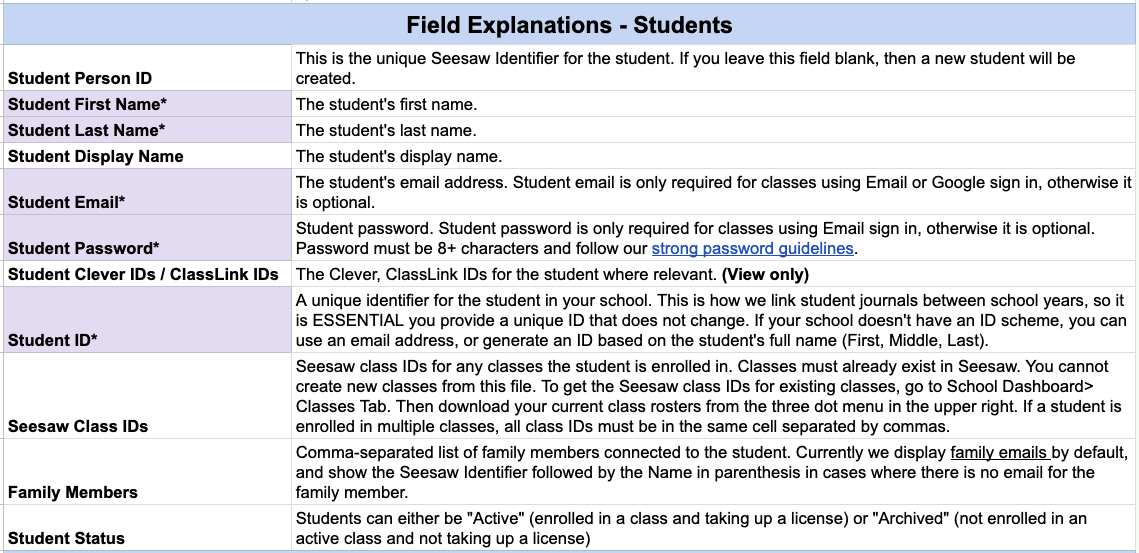Click the Student Display Name label cell
The width and height of the screenshot is (1139, 553).
tap(147, 156)
